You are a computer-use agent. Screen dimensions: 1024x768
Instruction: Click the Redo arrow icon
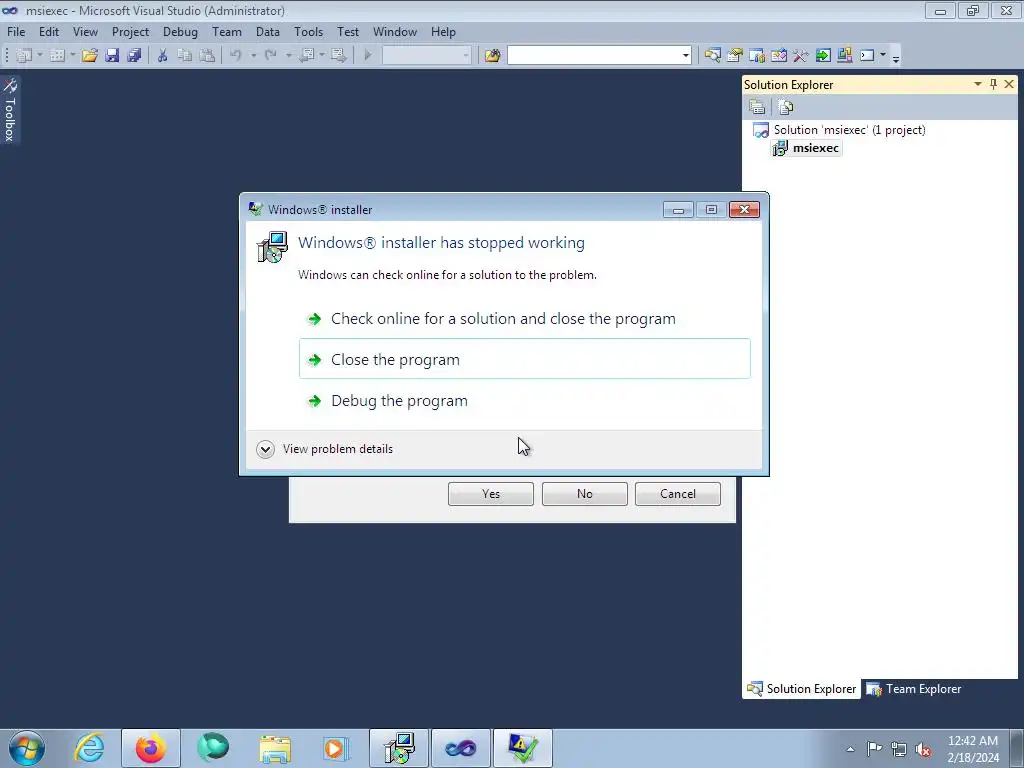pos(271,56)
